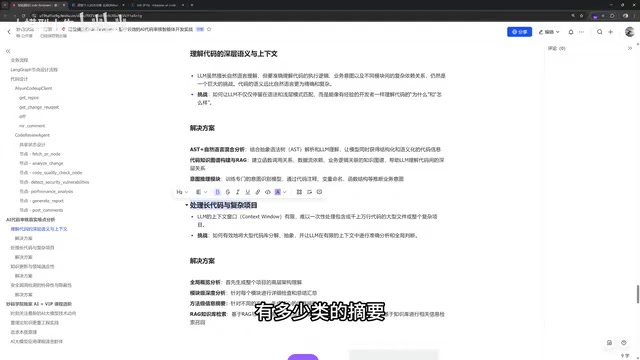This screenshot has height=360, width=640.
Task: Click the browser zoom magnifier icon
Action: pos(573,16)
